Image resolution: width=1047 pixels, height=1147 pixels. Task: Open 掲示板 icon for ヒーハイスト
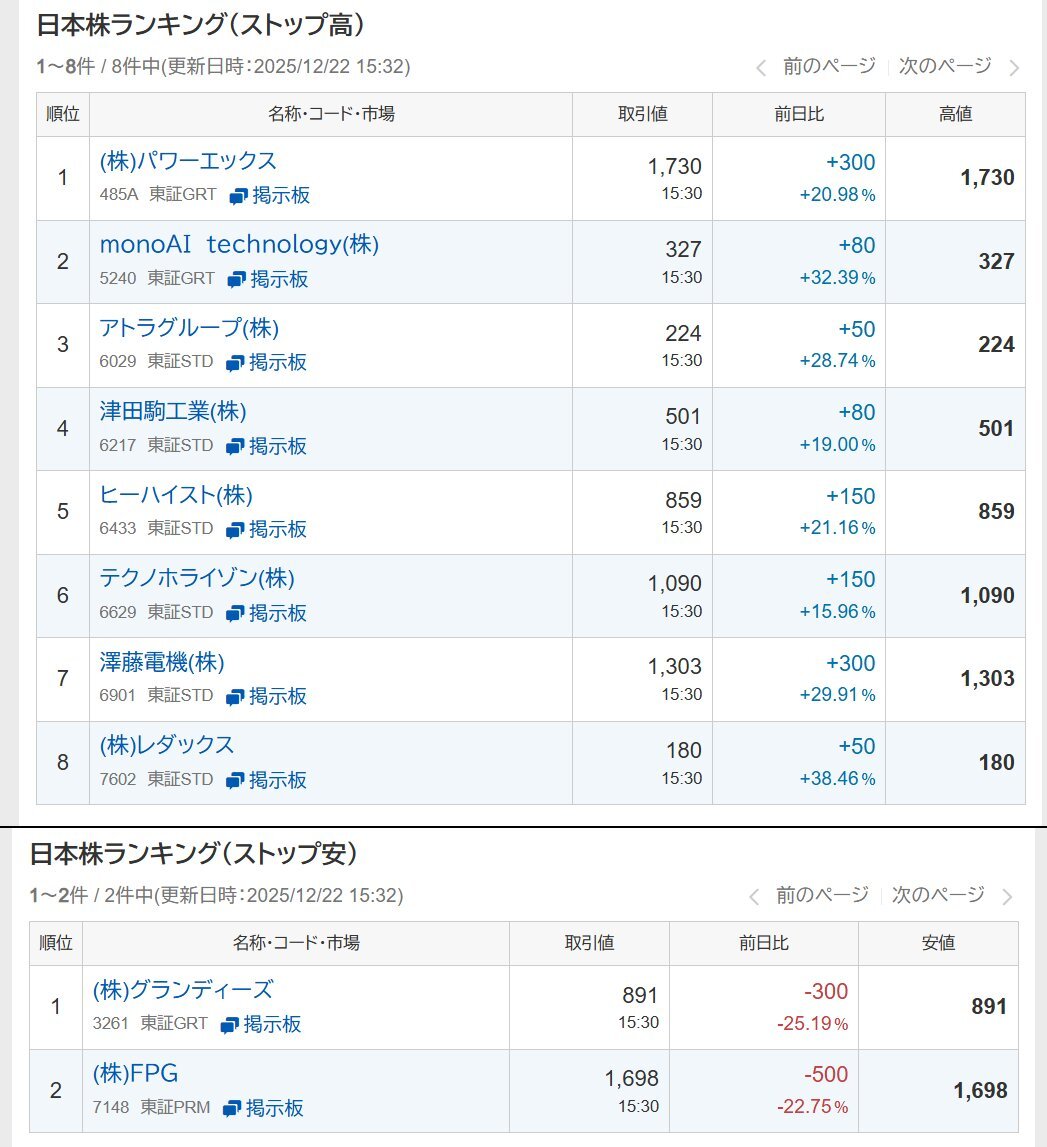[x=235, y=529]
